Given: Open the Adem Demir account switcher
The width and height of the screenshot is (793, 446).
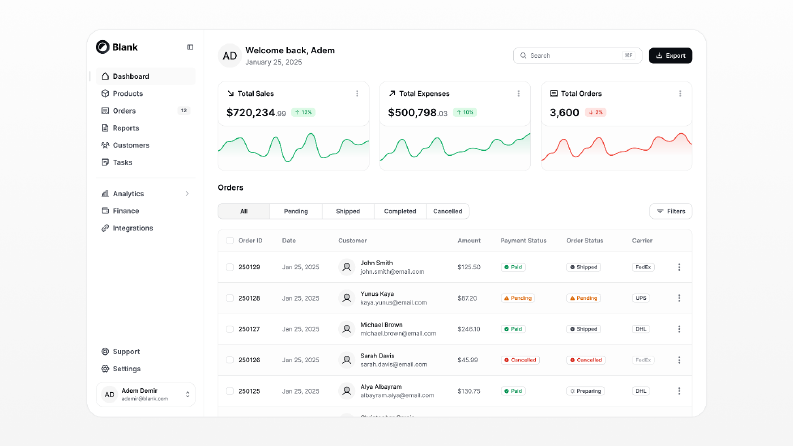Looking at the screenshot, I should coord(146,394).
